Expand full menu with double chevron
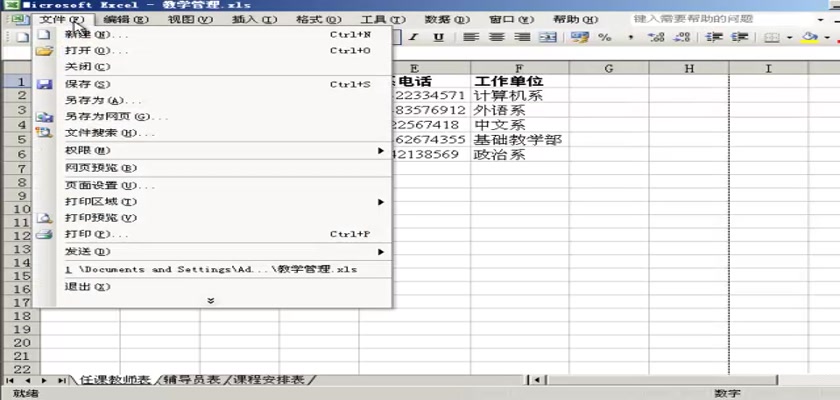The width and height of the screenshot is (840, 400). (x=211, y=301)
